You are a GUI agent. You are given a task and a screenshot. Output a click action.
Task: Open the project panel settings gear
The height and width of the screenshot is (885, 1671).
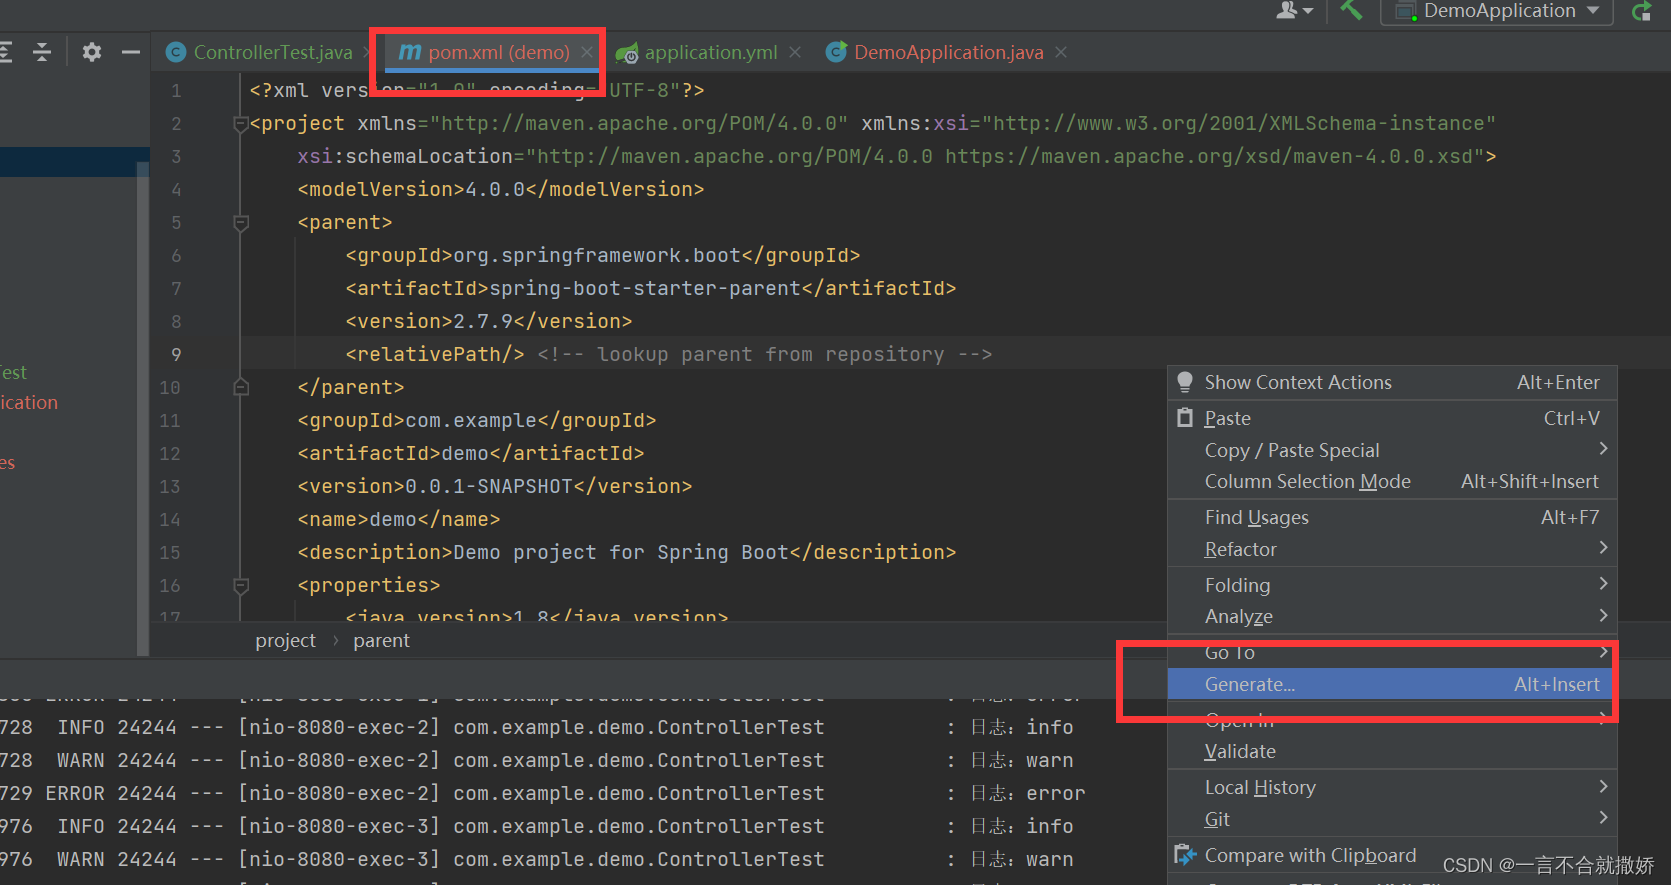(92, 52)
